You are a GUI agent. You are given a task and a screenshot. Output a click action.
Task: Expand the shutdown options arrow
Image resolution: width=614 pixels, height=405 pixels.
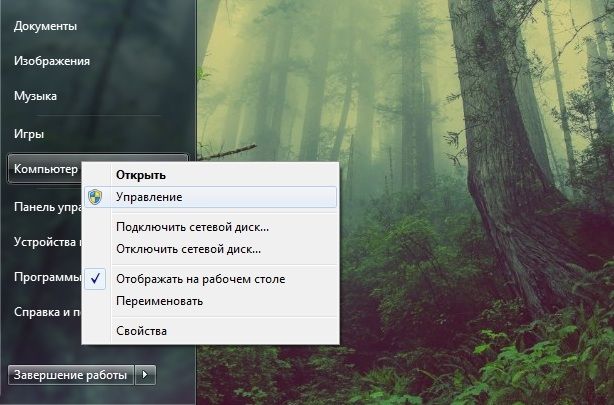click(x=147, y=375)
